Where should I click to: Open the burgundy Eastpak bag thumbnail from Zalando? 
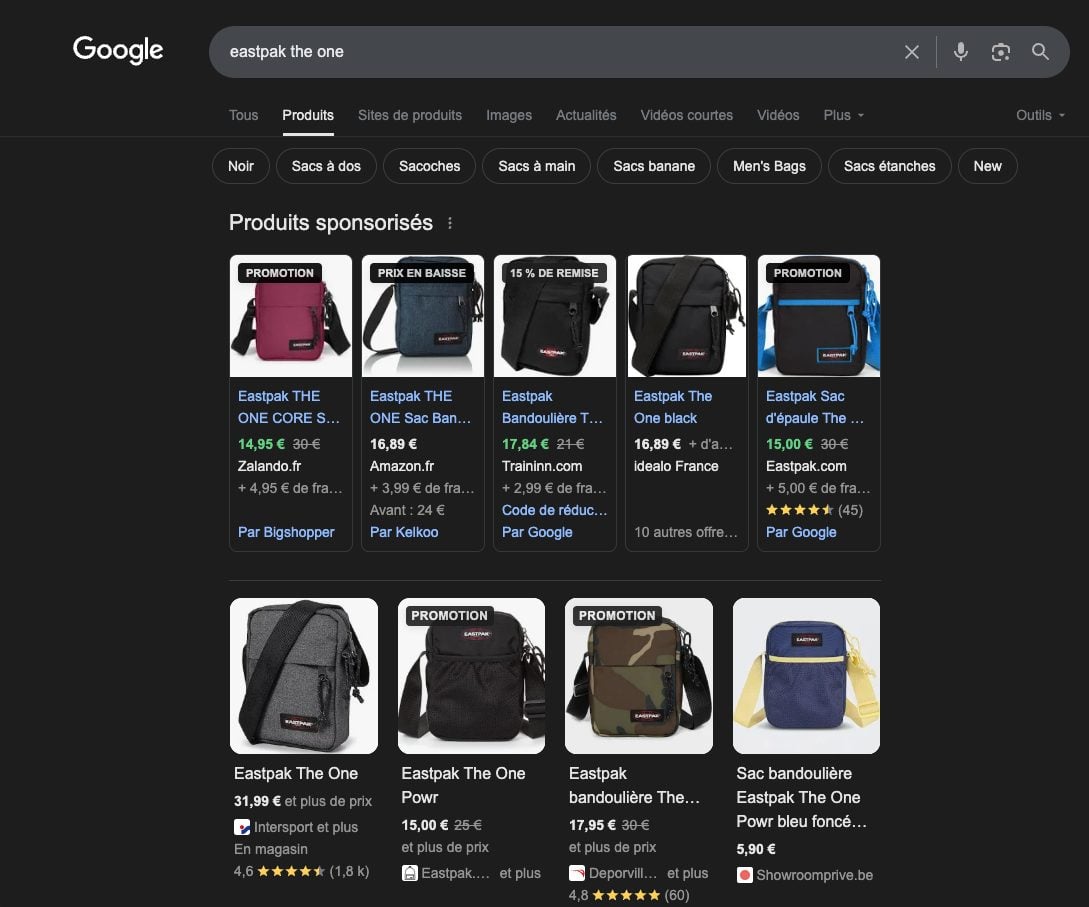291,316
